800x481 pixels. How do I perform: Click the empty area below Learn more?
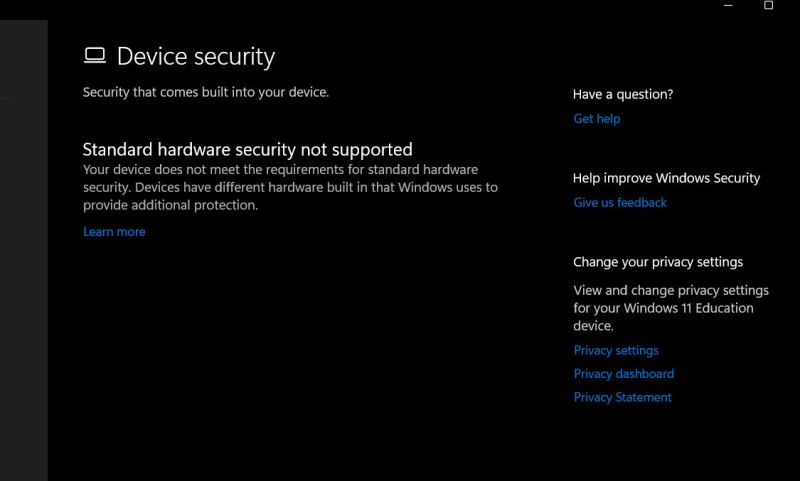pos(300,350)
